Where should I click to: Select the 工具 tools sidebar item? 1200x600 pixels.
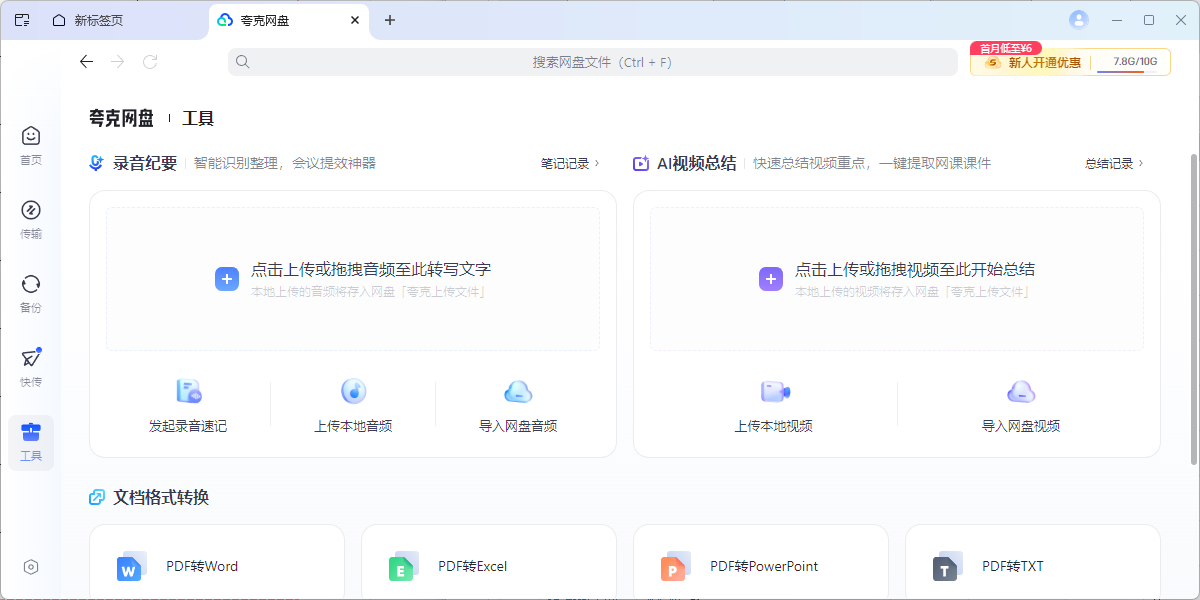pos(31,442)
